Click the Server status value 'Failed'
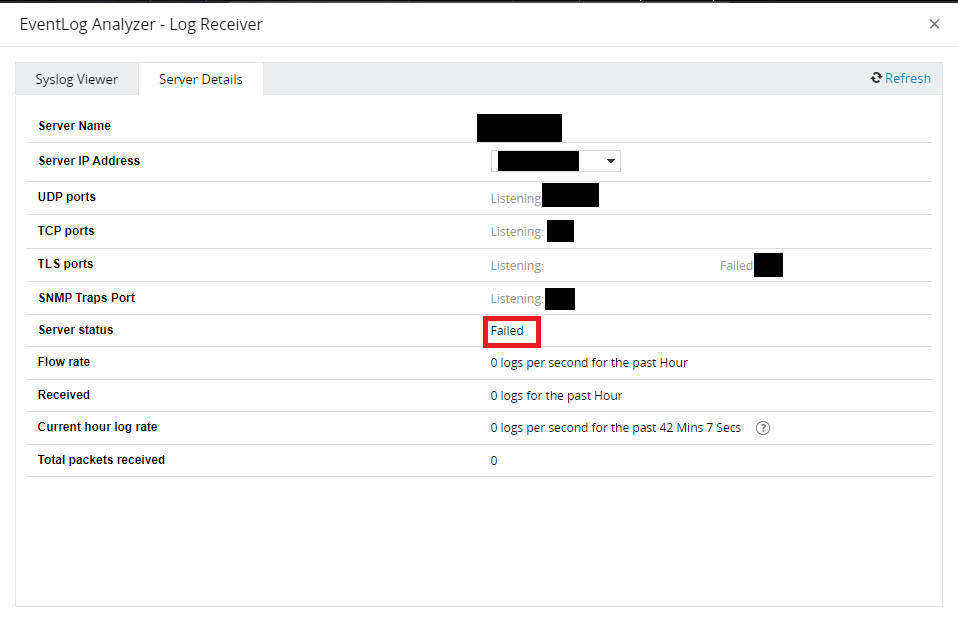This screenshot has height=621, width=958. coord(507,331)
